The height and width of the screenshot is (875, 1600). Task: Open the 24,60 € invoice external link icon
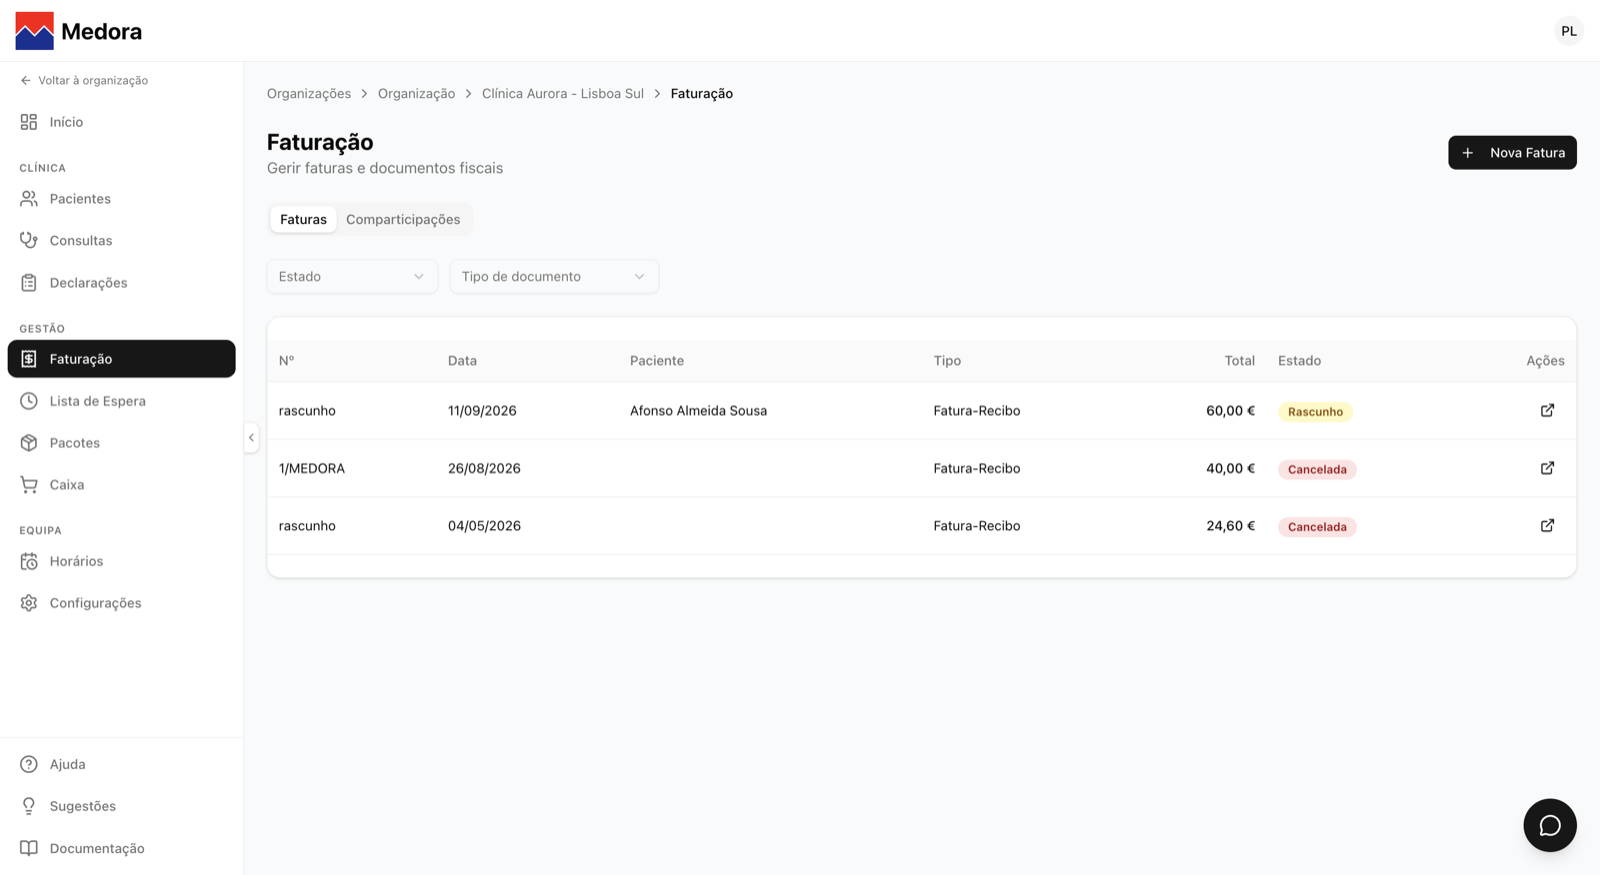point(1547,525)
